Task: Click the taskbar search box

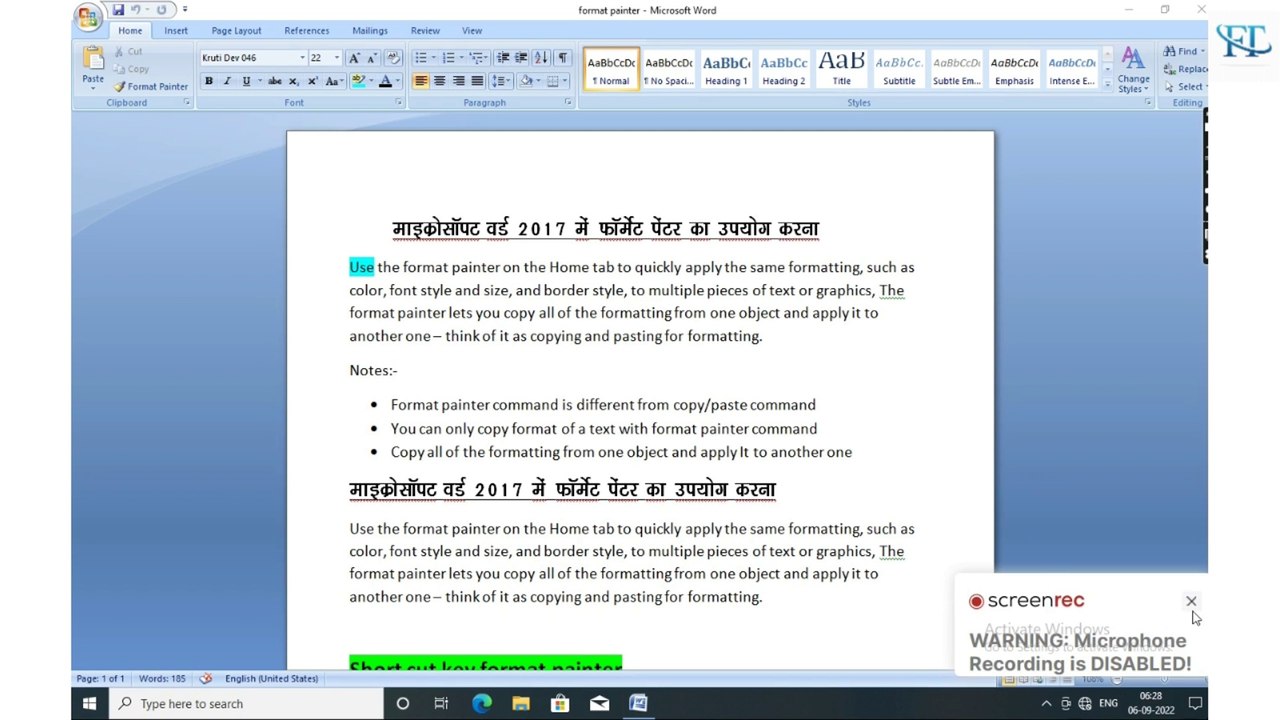Action: pyautogui.click(x=246, y=704)
